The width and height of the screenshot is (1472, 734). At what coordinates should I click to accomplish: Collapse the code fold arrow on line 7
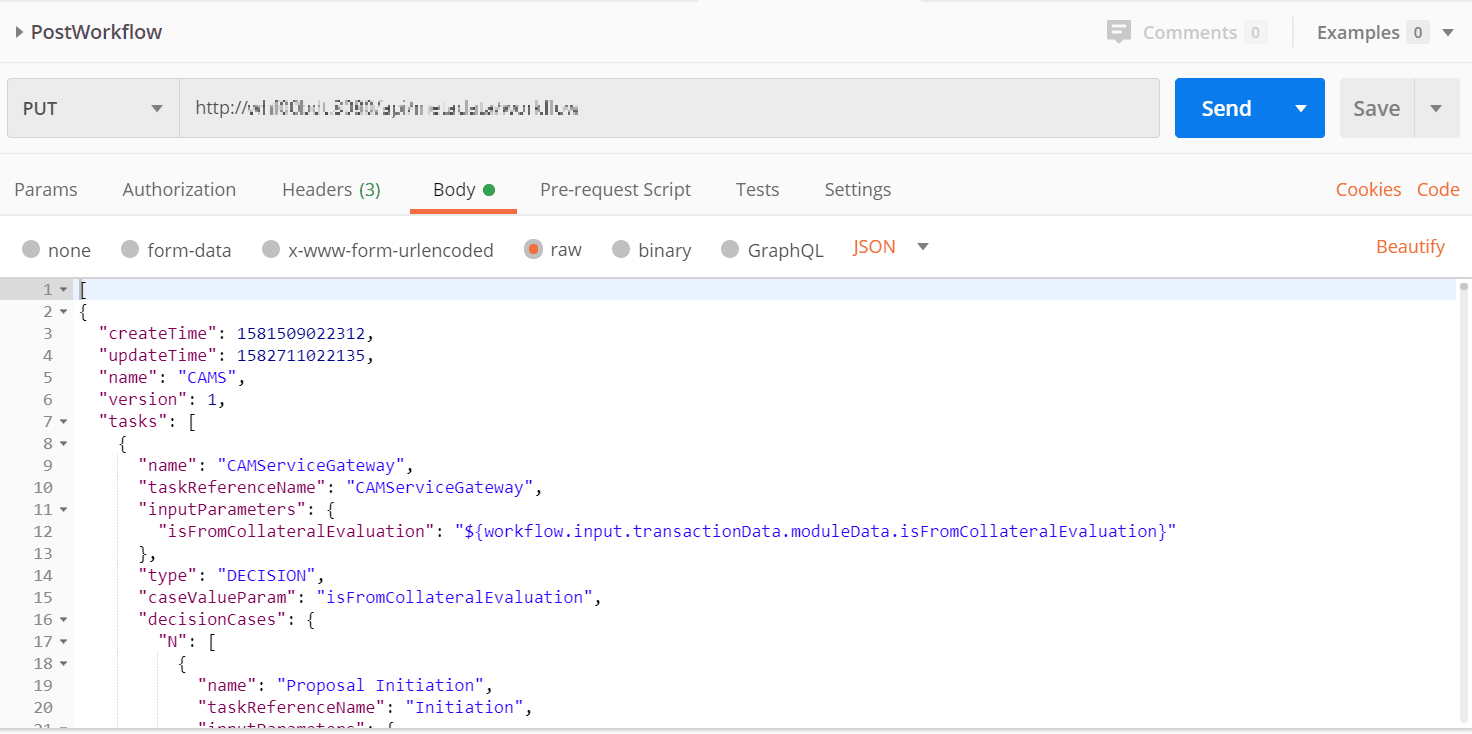(64, 422)
